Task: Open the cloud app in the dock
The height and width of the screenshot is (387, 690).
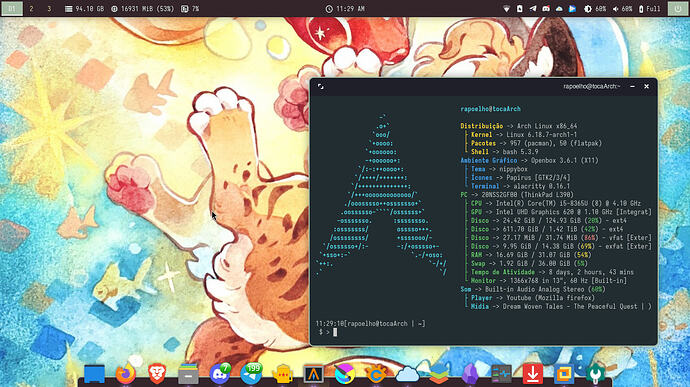Action: pos(407,374)
